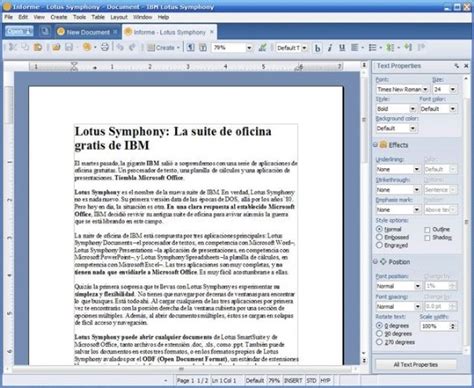This screenshot has width=474, height=388.
Task: Click the Open button in tab bar
Action: (x=19, y=31)
